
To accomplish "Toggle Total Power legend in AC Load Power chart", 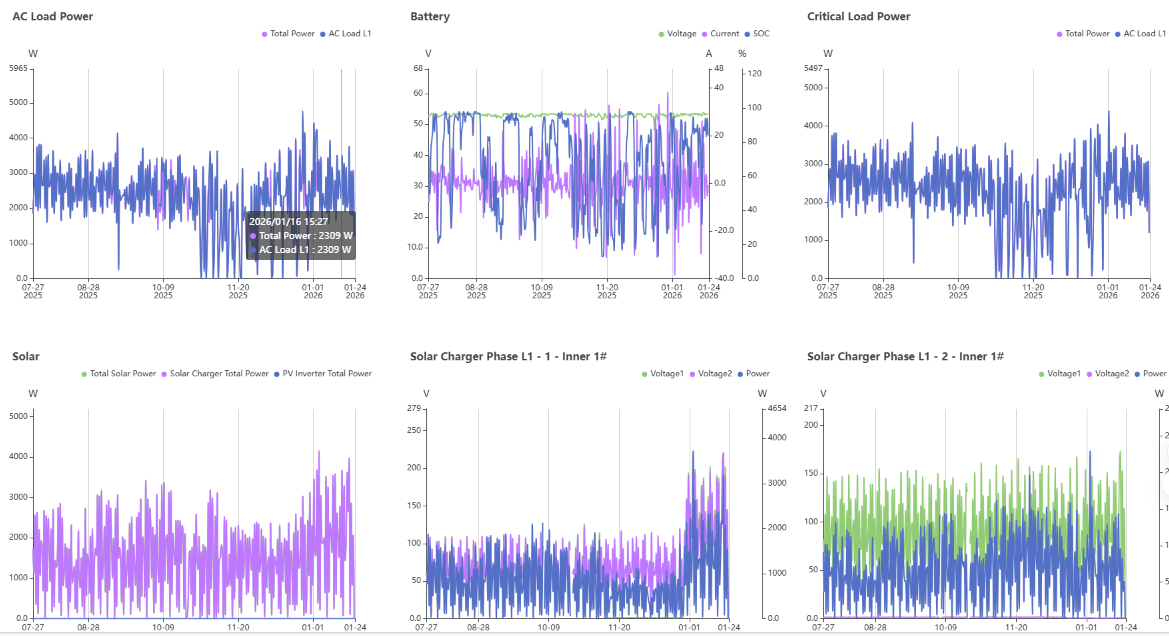I will coord(288,34).
